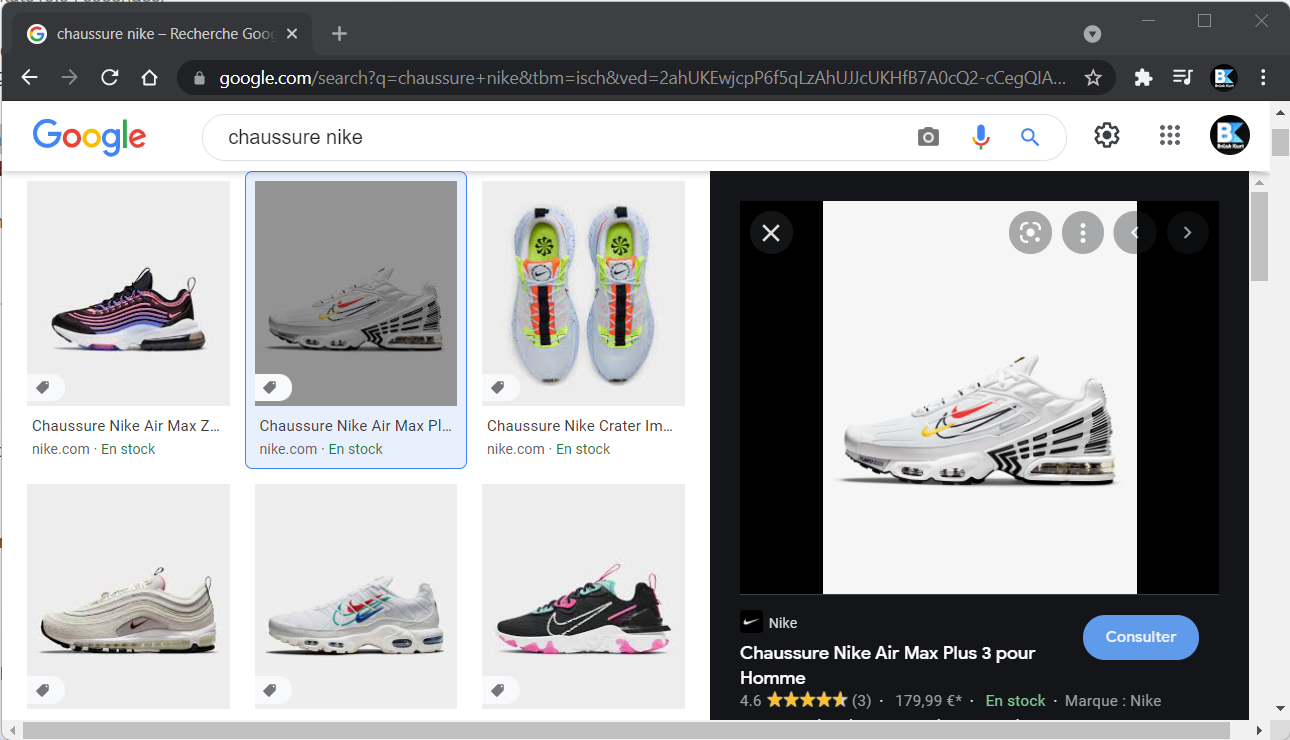This screenshot has height=740, width=1290.
Task: Click the blue search magnifier button
Action: pos(1030,137)
